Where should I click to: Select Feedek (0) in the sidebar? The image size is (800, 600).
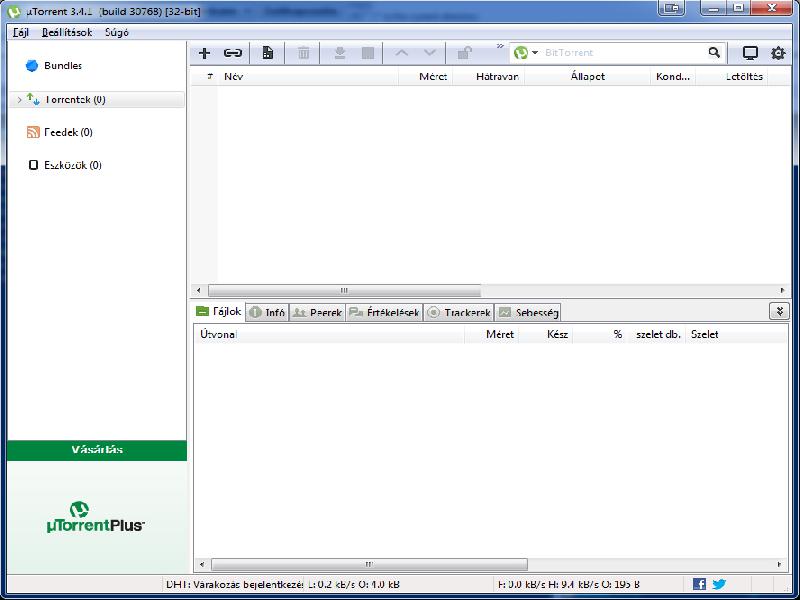click(60, 132)
